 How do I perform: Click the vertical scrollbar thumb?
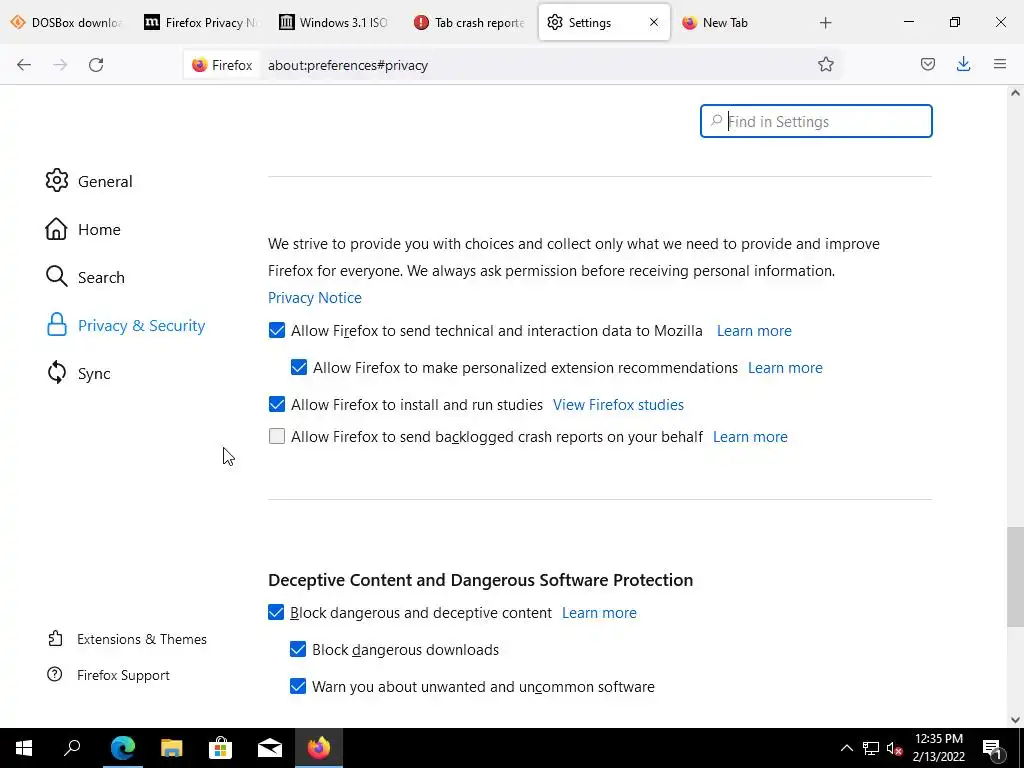click(1015, 577)
